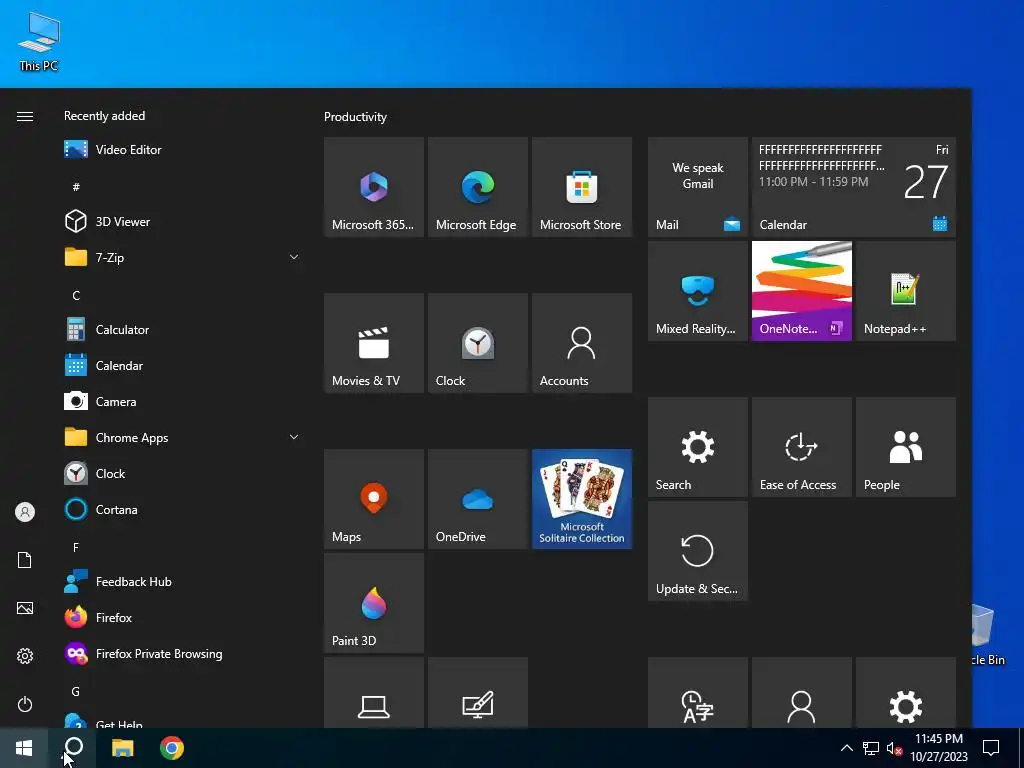Expand the Start menu hamburger navigation
The width and height of the screenshot is (1024, 768).
(25, 116)
